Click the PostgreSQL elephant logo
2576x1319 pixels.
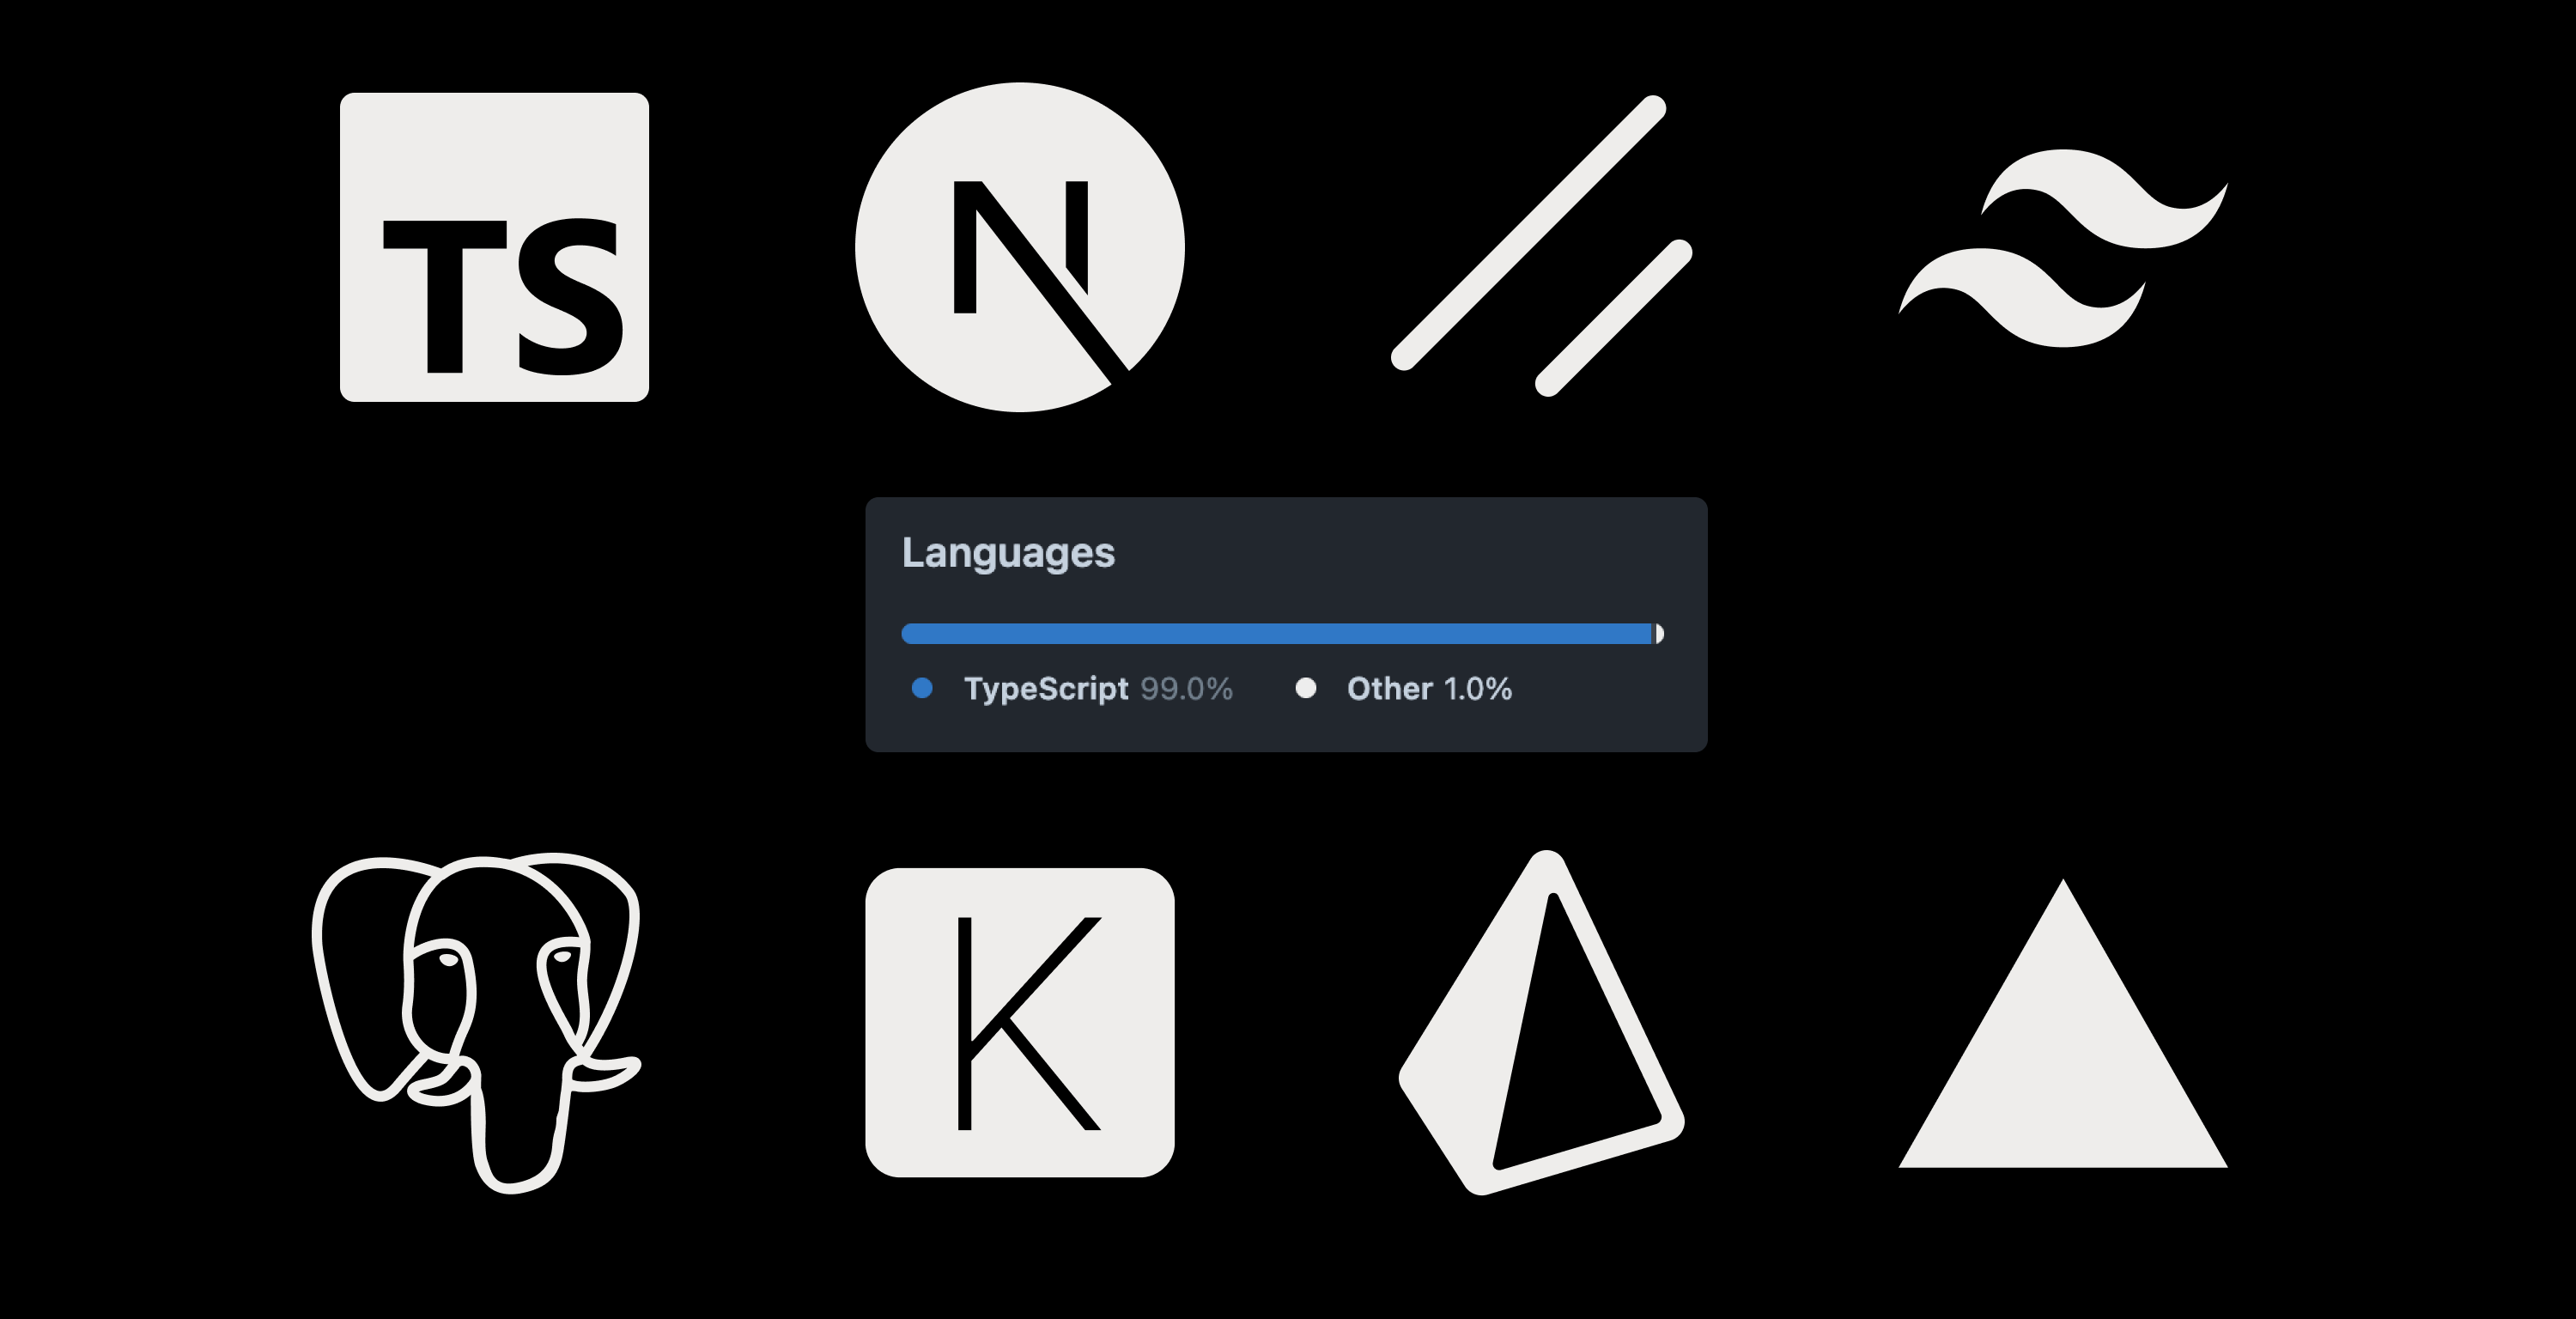tap(476, 1023)
